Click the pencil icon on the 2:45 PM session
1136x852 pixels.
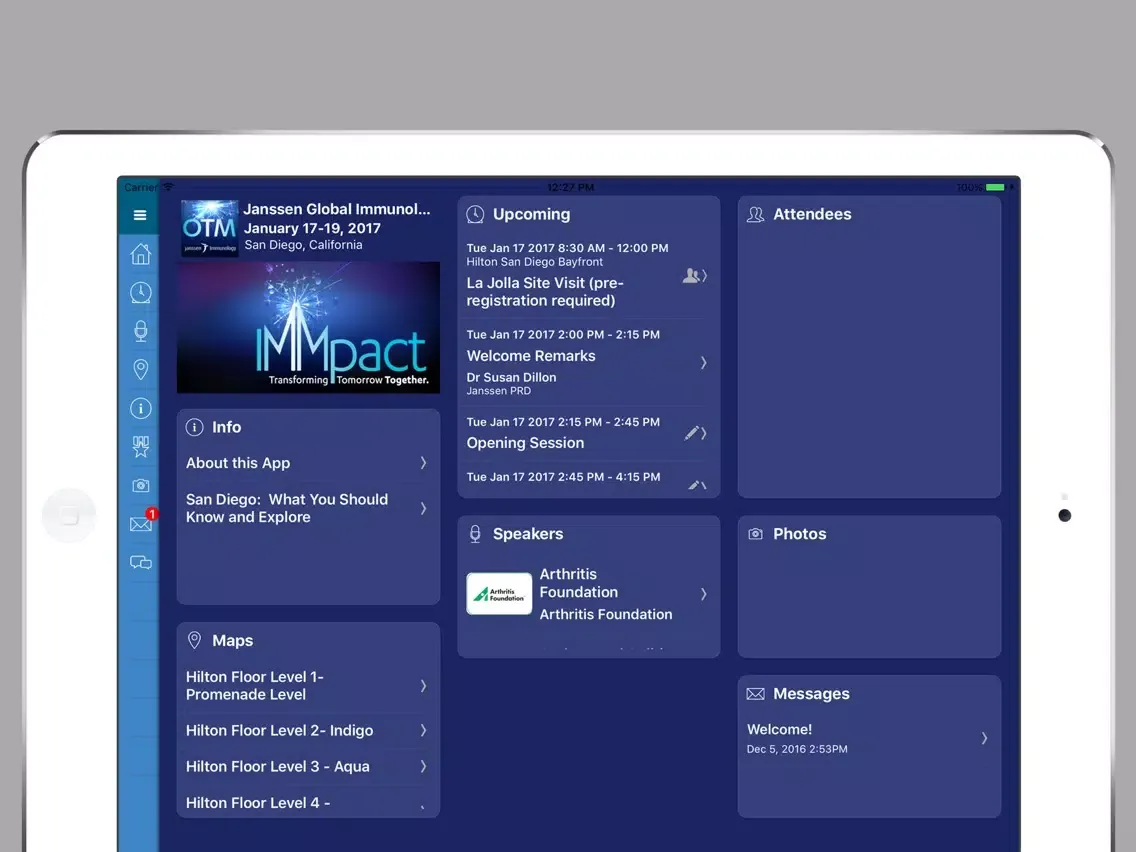pos(694,485)
